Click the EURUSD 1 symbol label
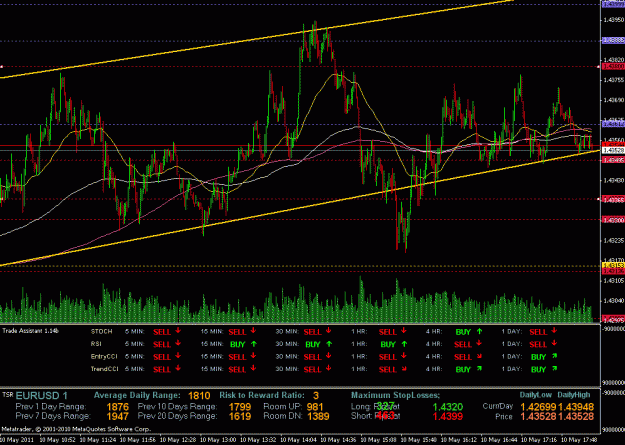625x445 pixels. point(42,396)
